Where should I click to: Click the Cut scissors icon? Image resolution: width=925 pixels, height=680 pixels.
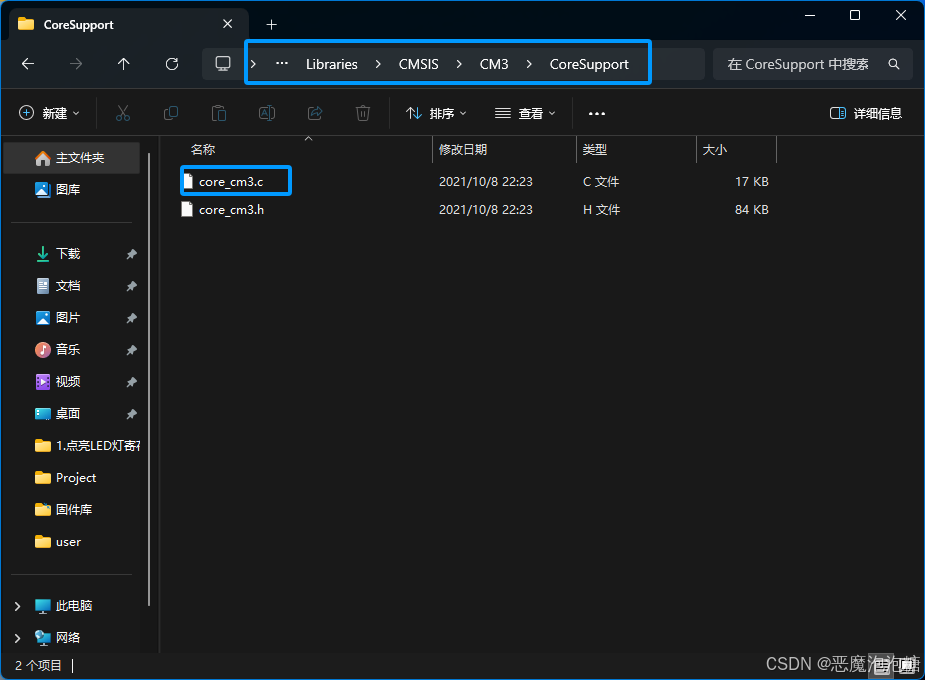click(x=123, y=113)
